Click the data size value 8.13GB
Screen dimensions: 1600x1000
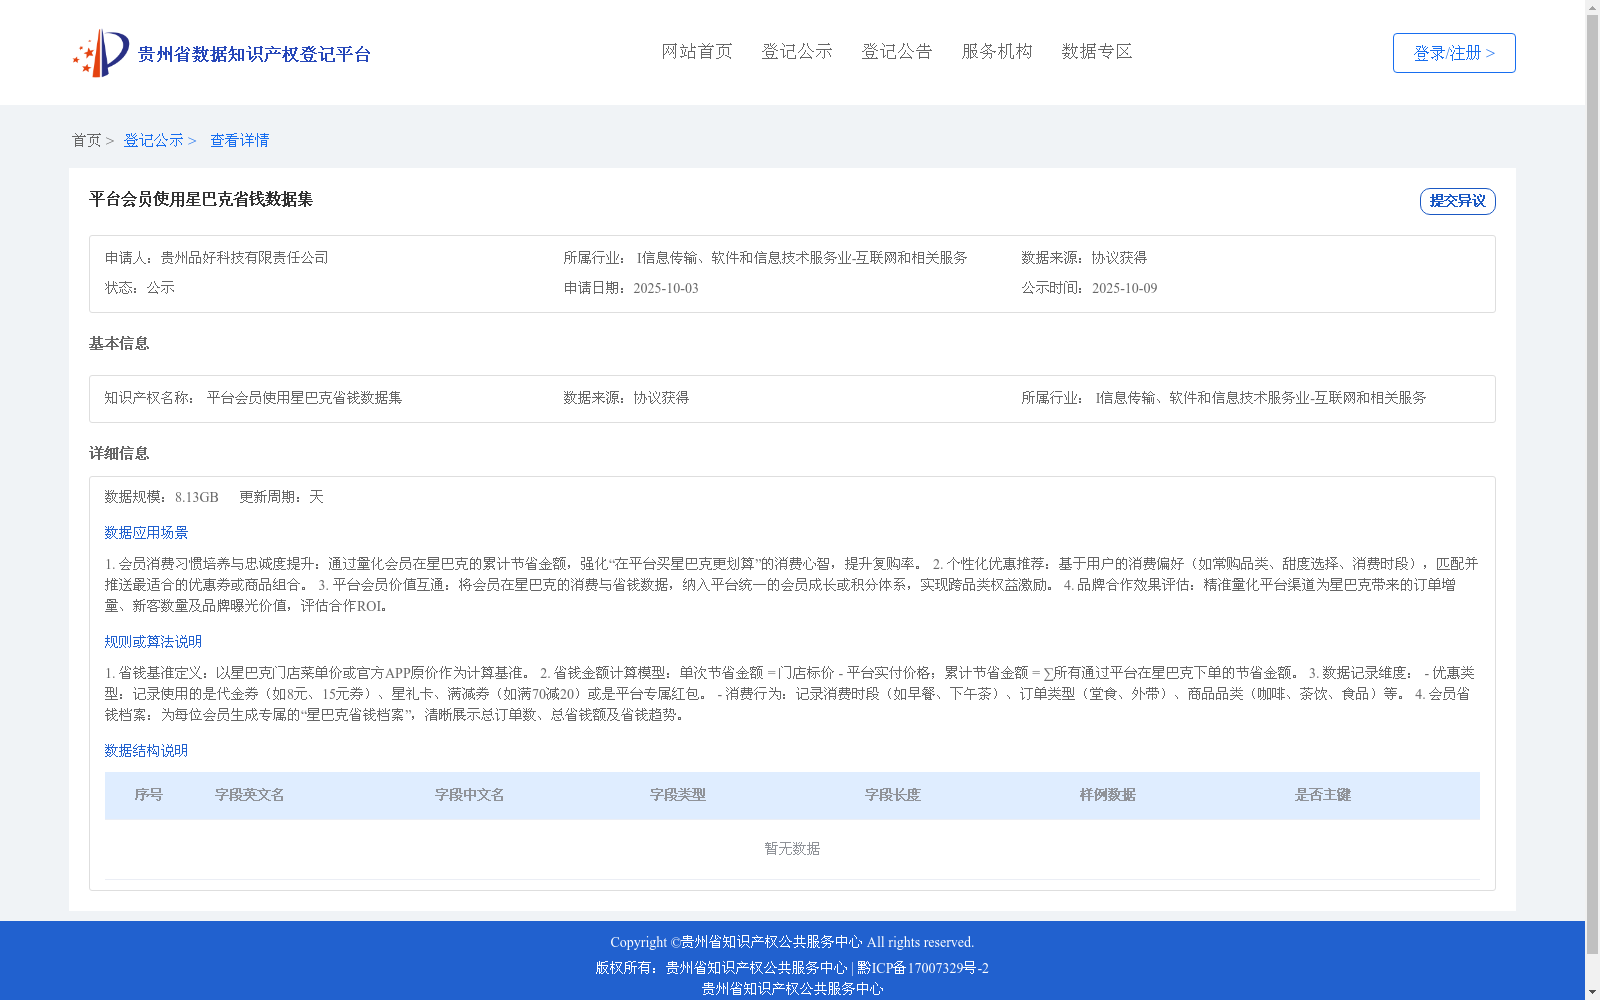[x=197, y=497]
